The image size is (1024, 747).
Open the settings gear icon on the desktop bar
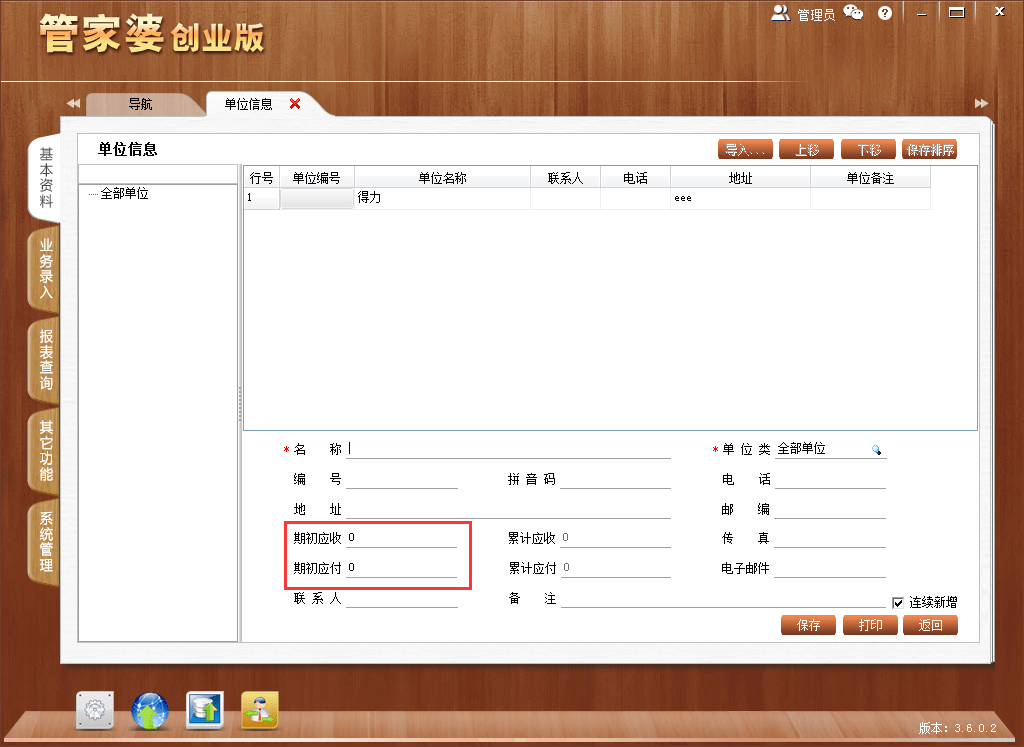pyautogui.click(x=94, y=710)
